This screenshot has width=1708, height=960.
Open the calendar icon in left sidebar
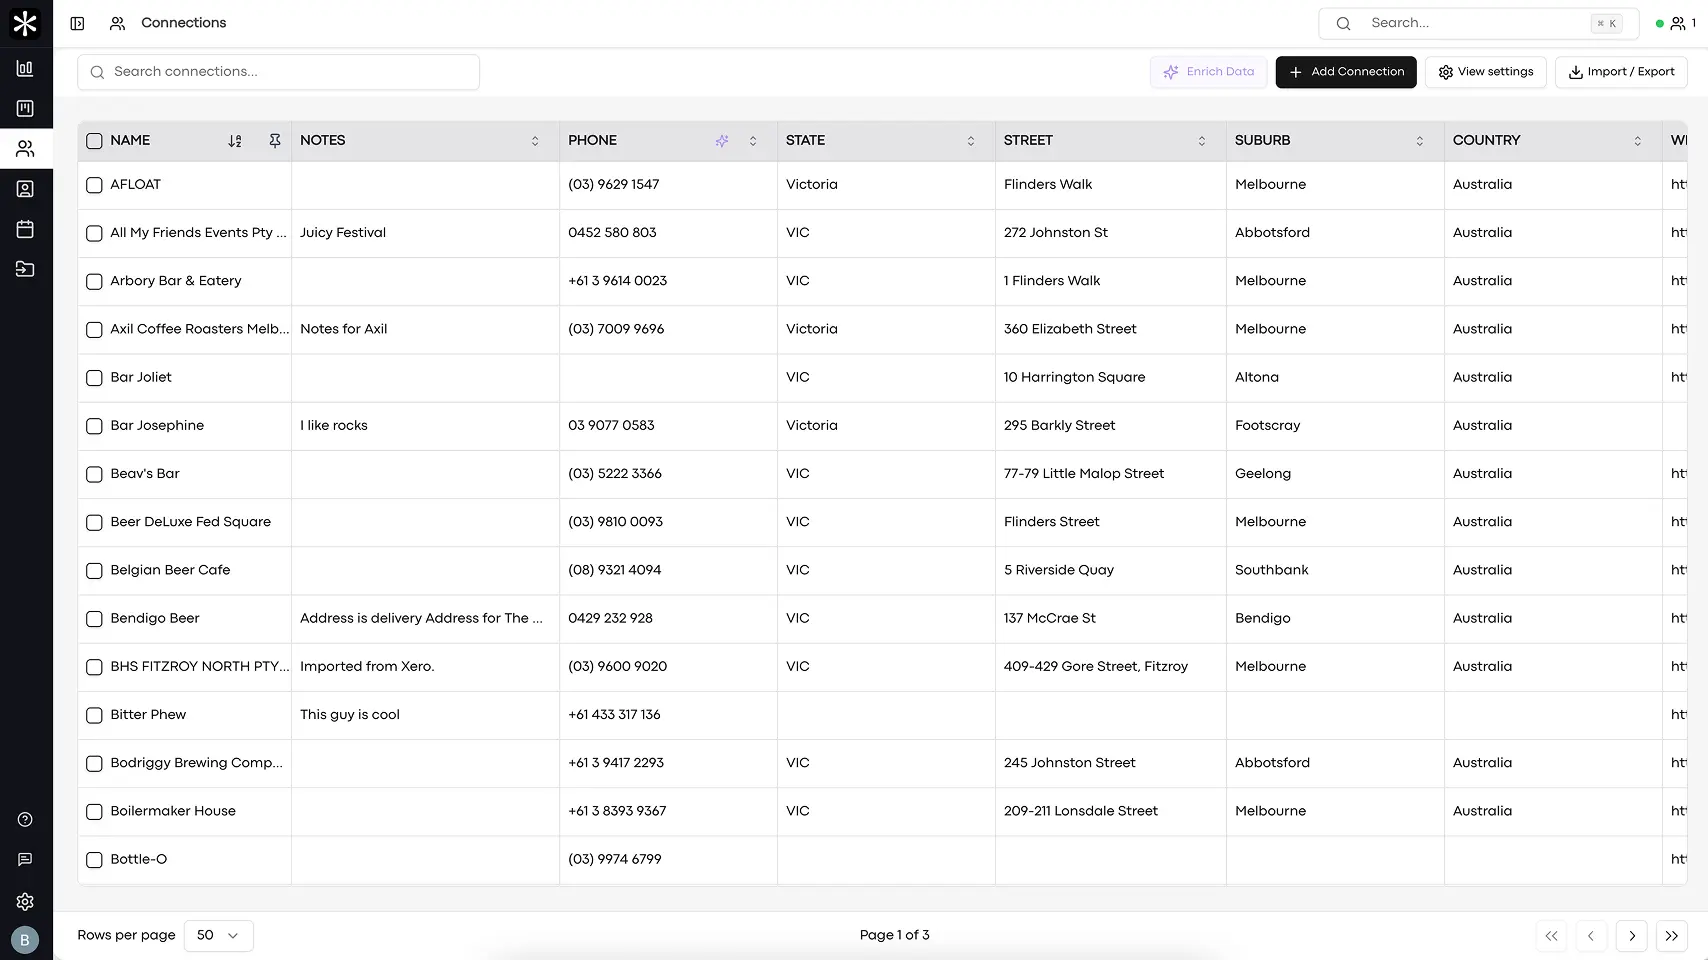[25, 229]
